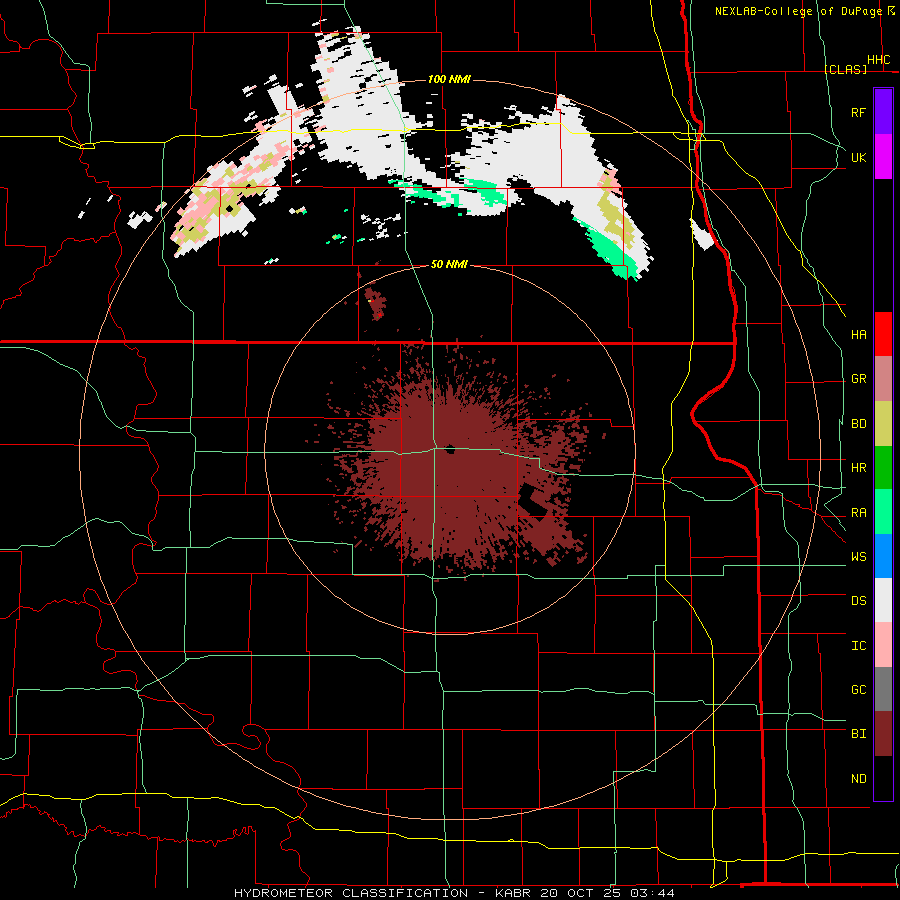Click the RA legend label
This screenshot has height=900, width=900.
pos(858,513)
